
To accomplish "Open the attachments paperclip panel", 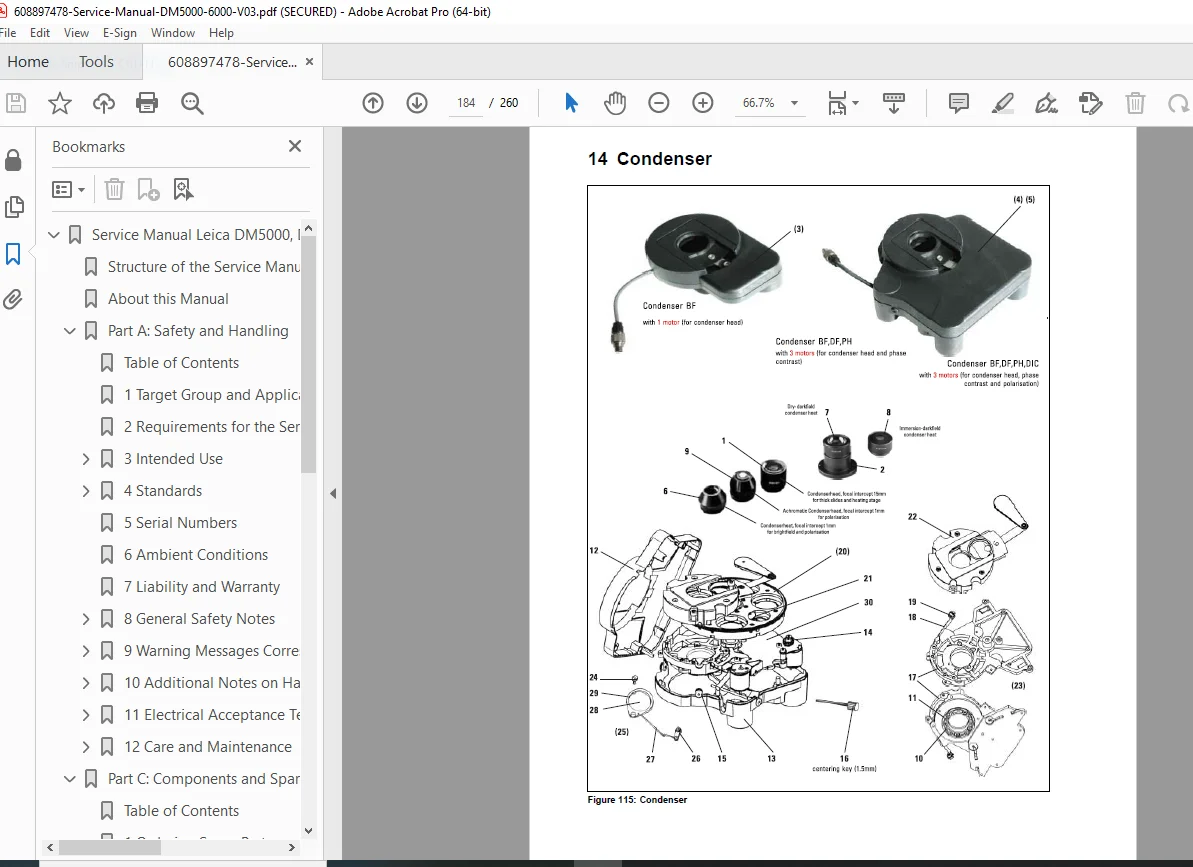I will [13, 300].
